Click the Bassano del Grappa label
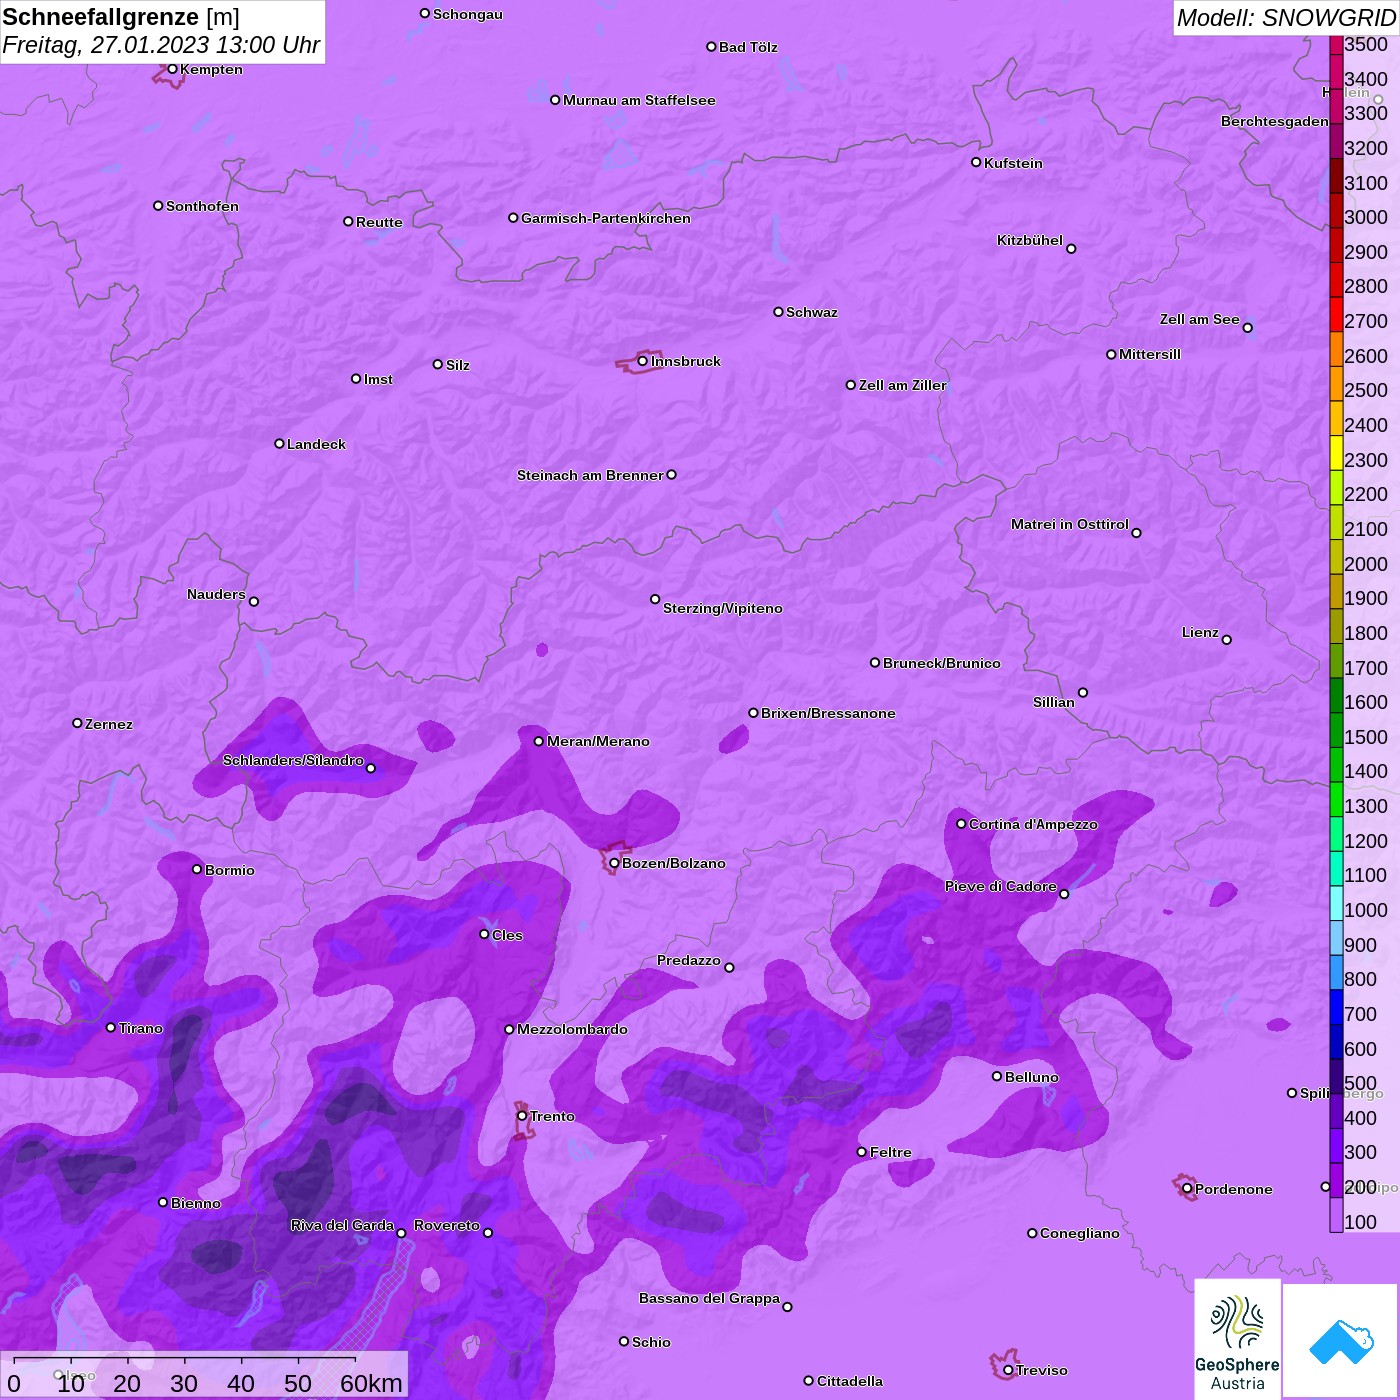Viewport: 1400px width, 1400px height. click(710, 1298)
